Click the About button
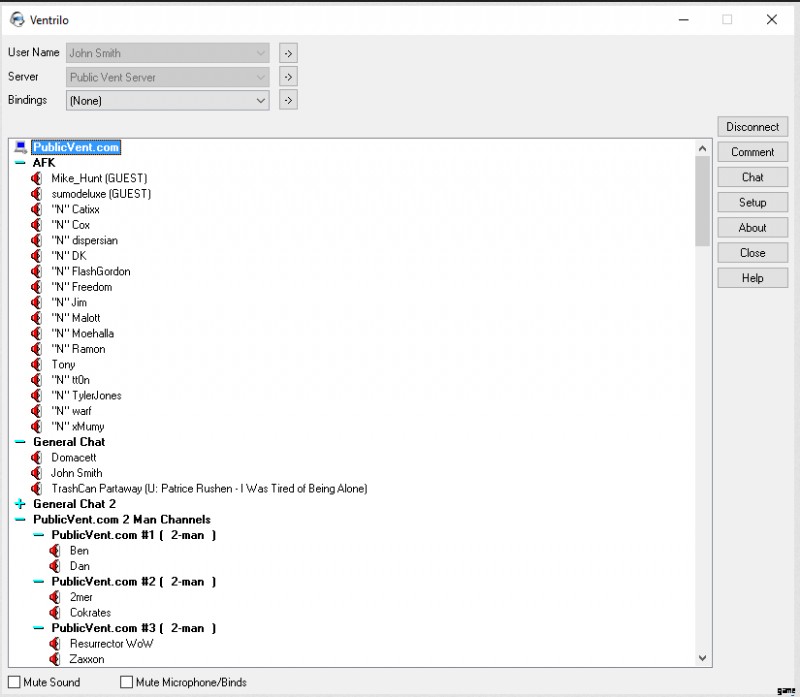Screen dimensions: 800x697 [x=753, y=228]
